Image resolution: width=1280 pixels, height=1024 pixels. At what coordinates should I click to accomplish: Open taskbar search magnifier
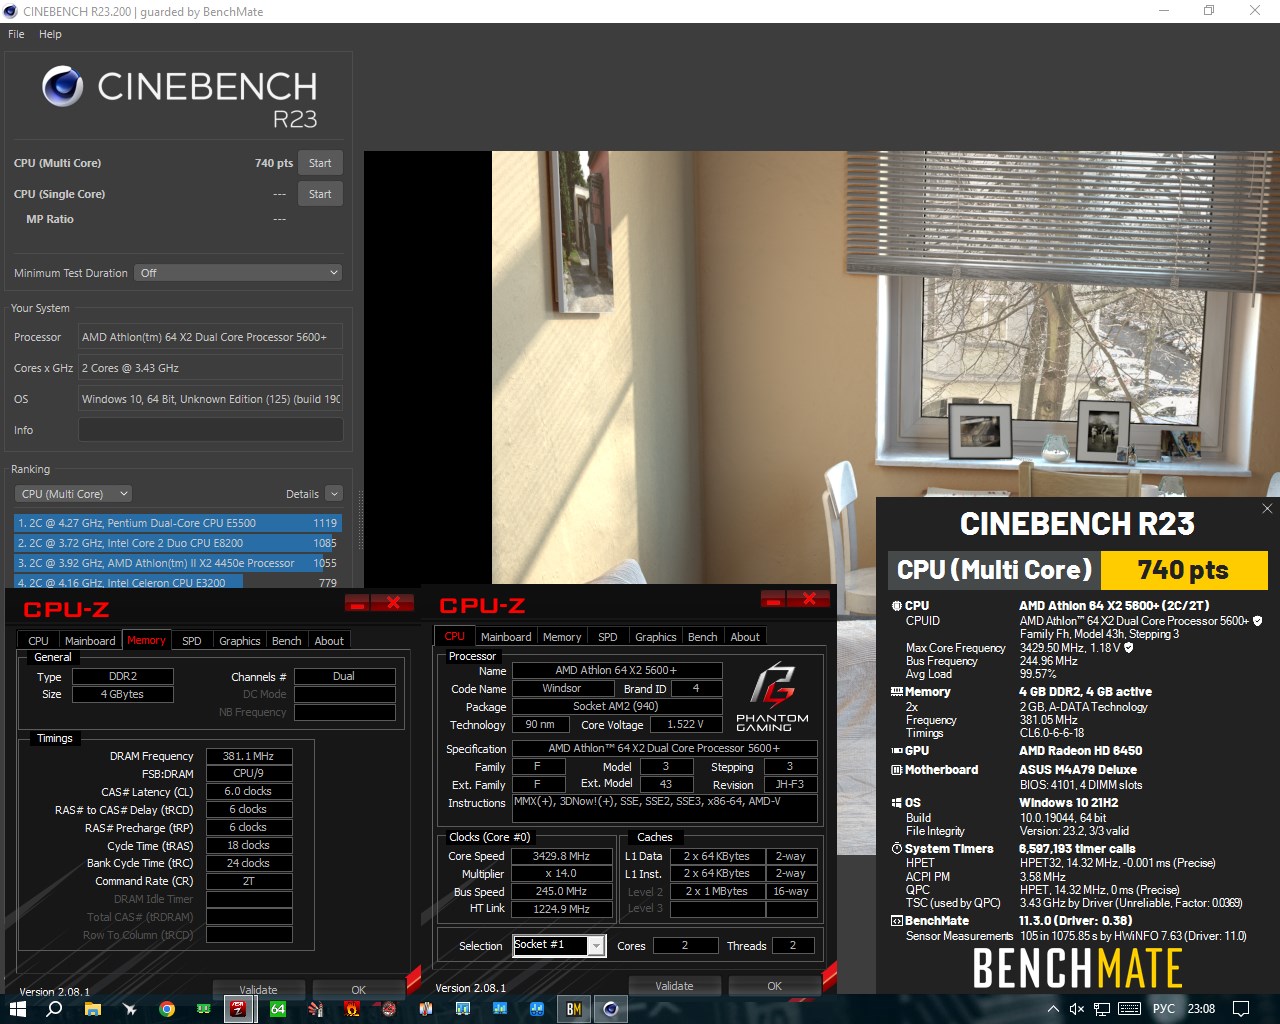(55, 1009)
